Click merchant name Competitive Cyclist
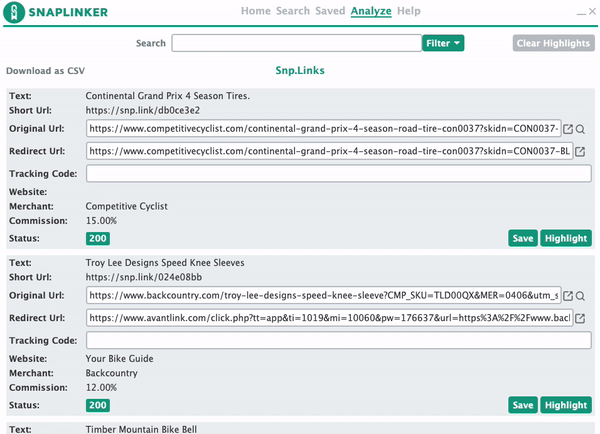600x434 pixels. point(127,206)
